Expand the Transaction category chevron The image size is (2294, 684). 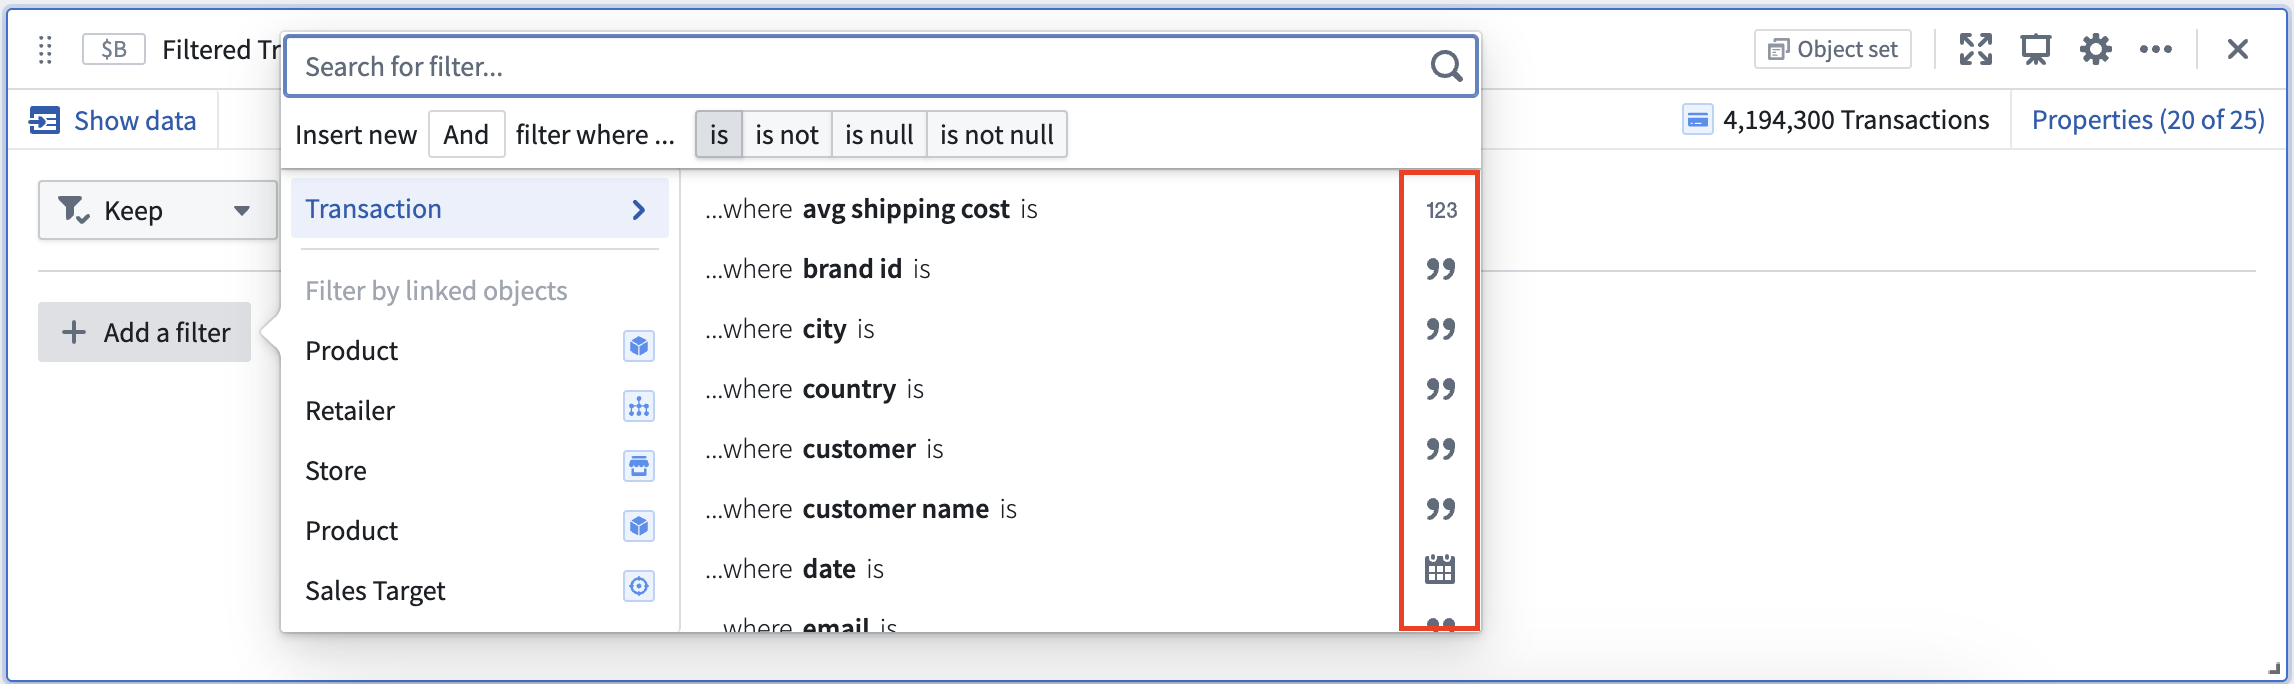click(x=639, y=209)
